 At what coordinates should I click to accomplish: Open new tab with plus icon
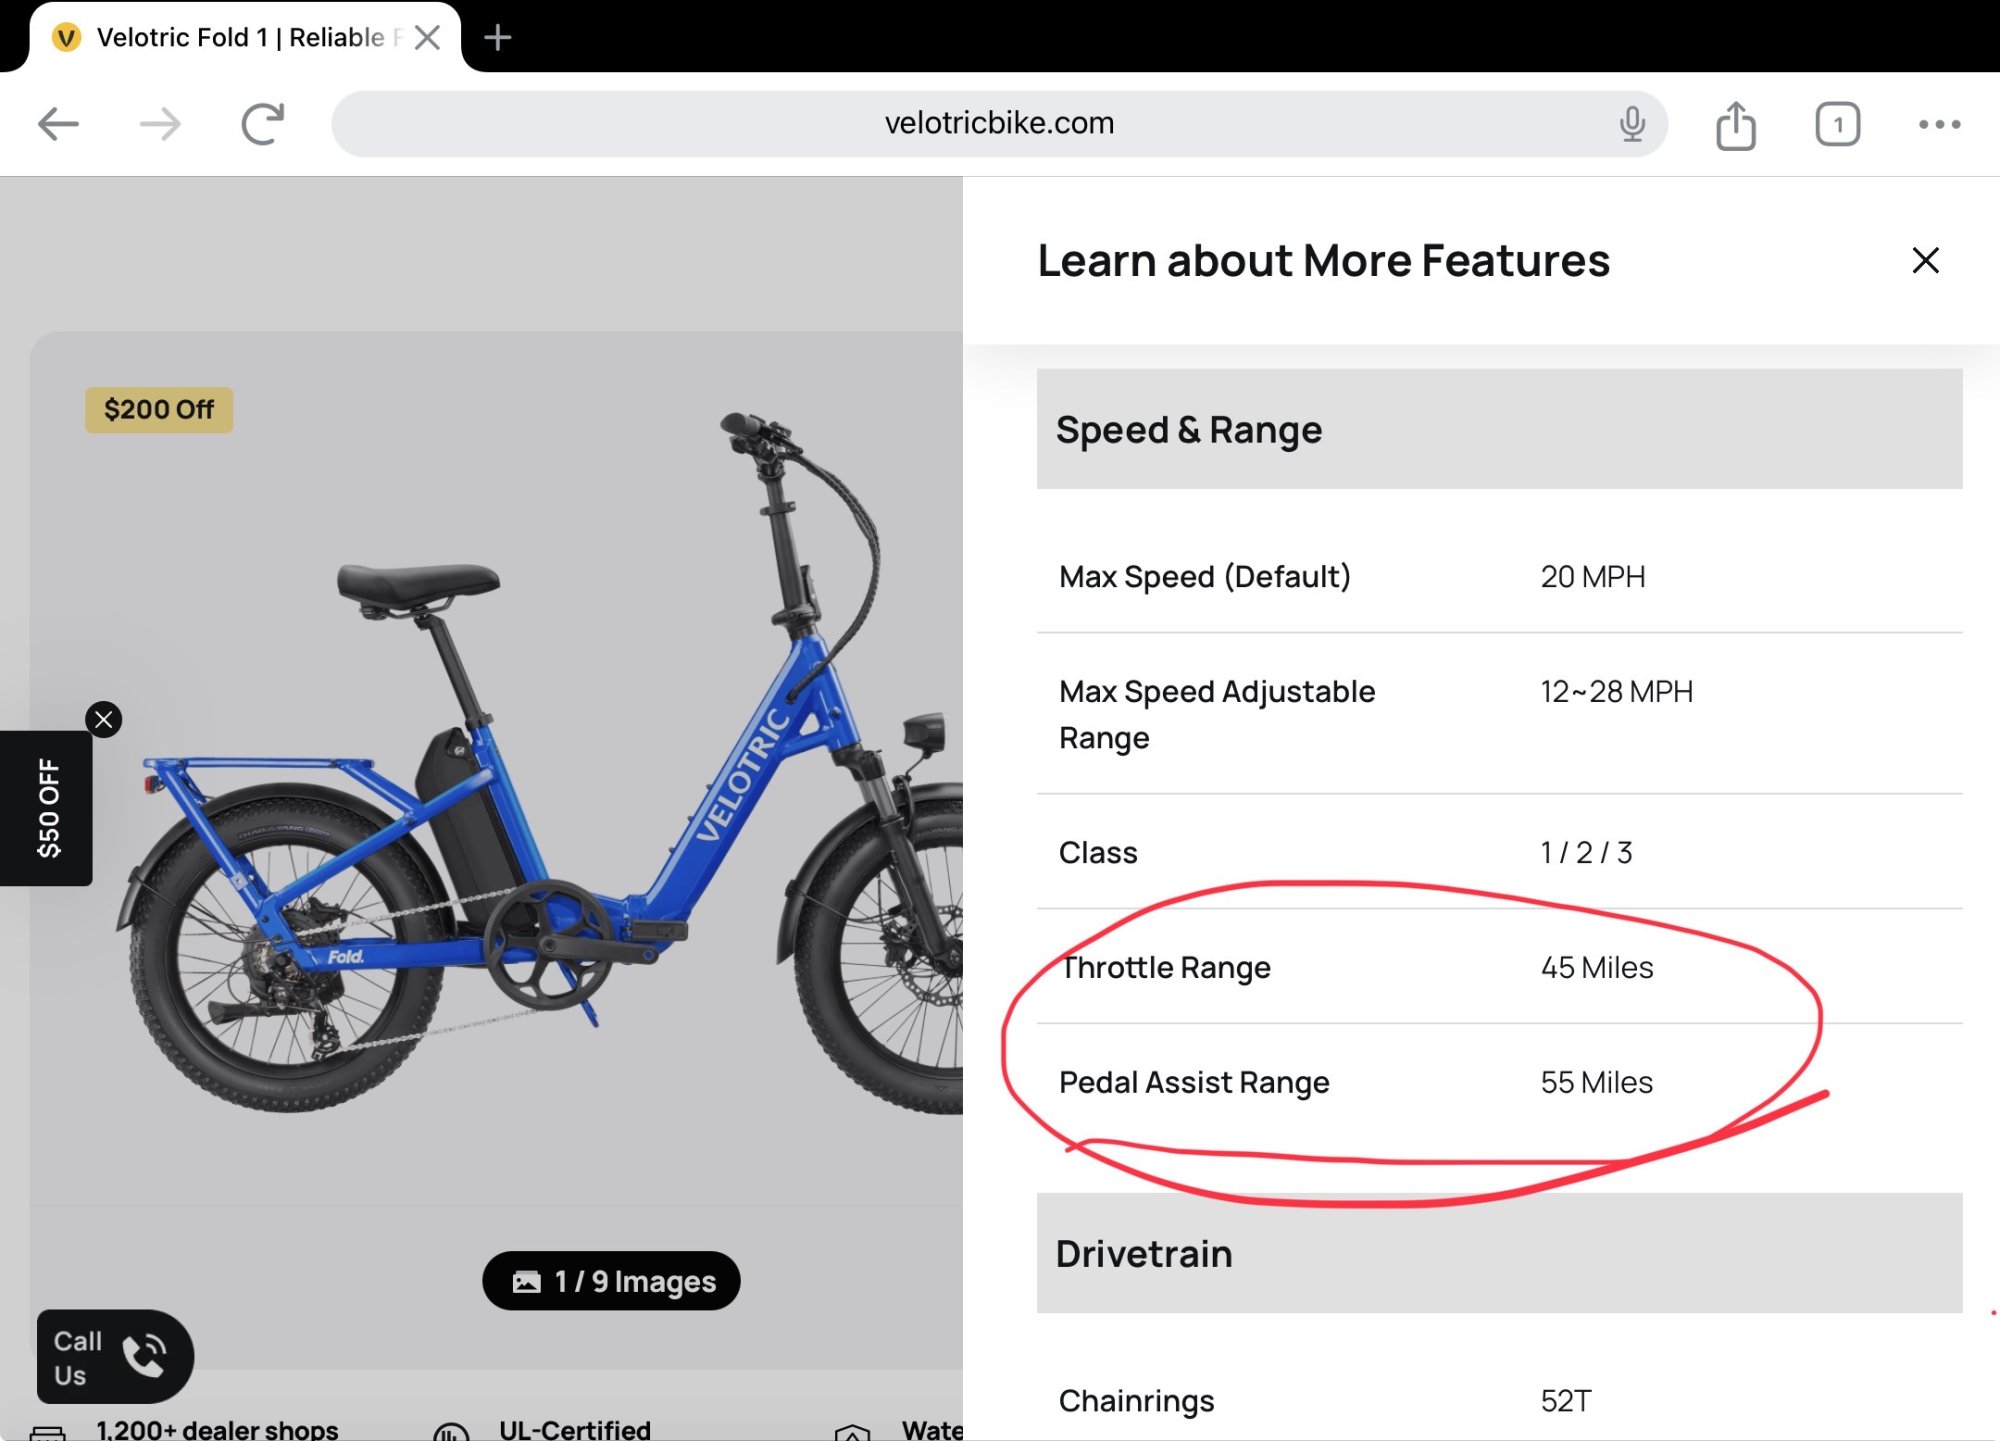497,38
